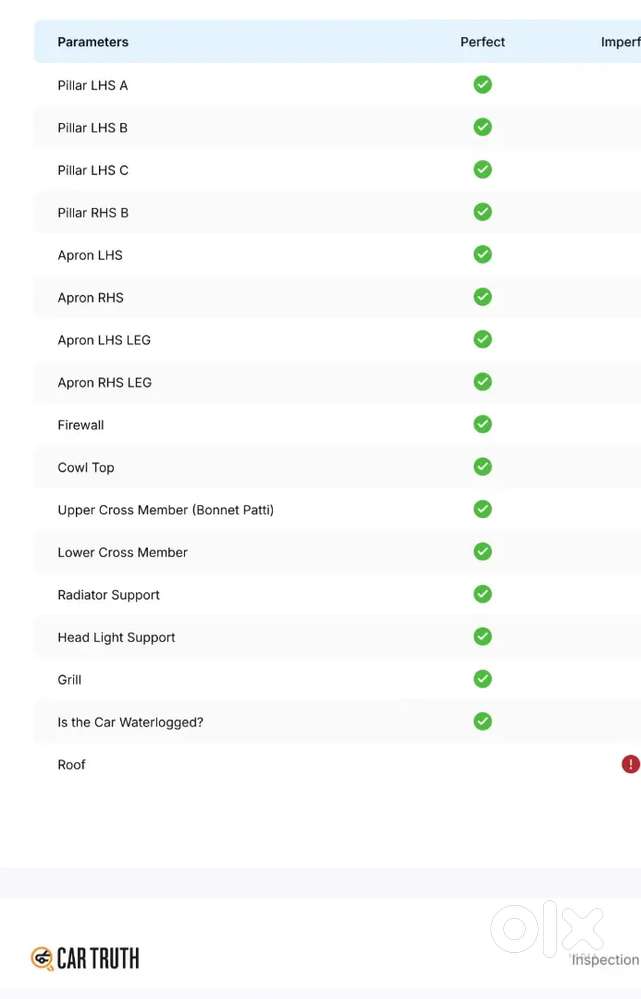641x999 pixels.
Task: Click the green check for Pillar LHS A
Action: (482, 84)
